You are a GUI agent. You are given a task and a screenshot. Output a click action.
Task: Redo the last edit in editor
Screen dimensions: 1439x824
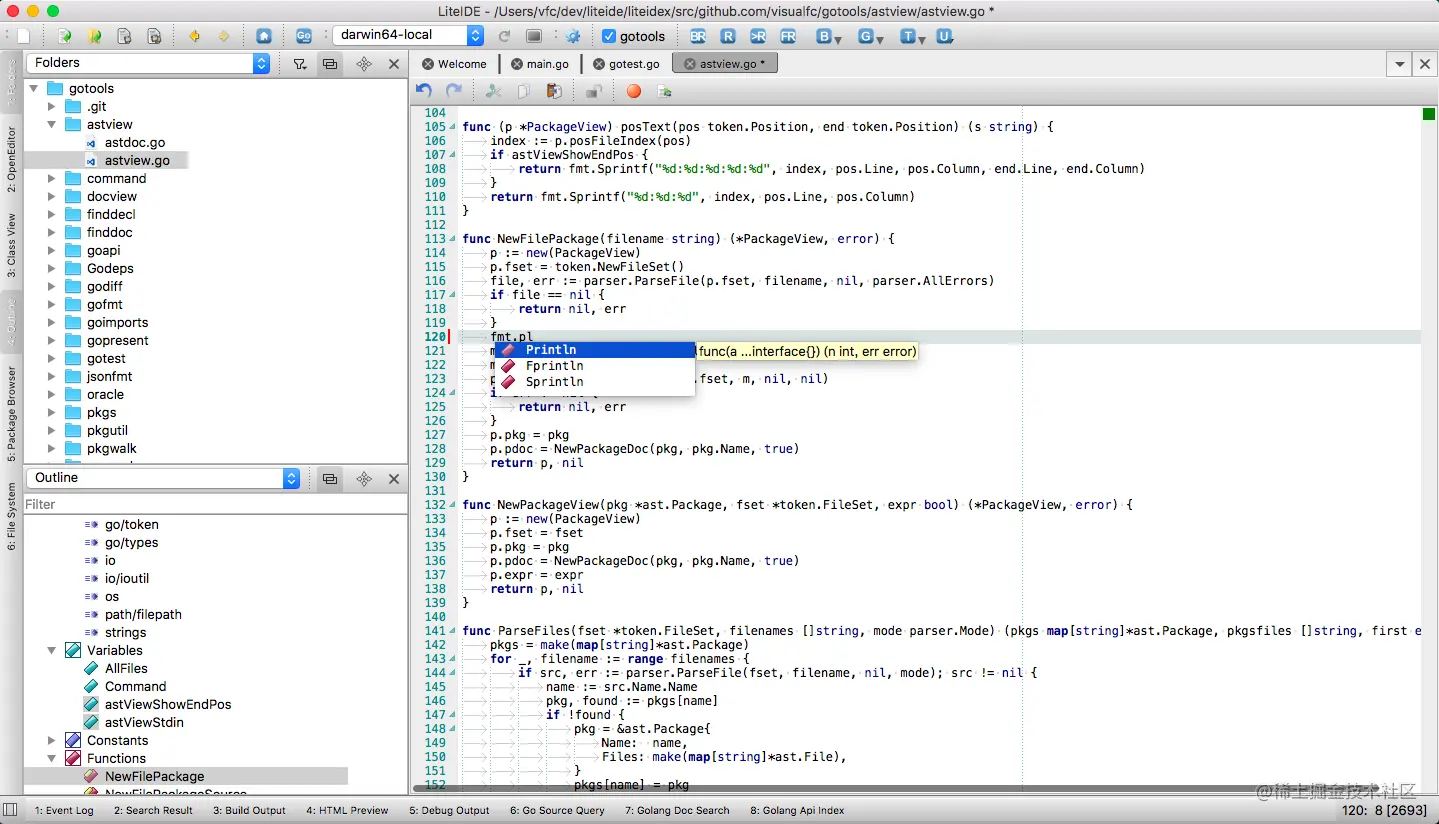tap(454, 91)
